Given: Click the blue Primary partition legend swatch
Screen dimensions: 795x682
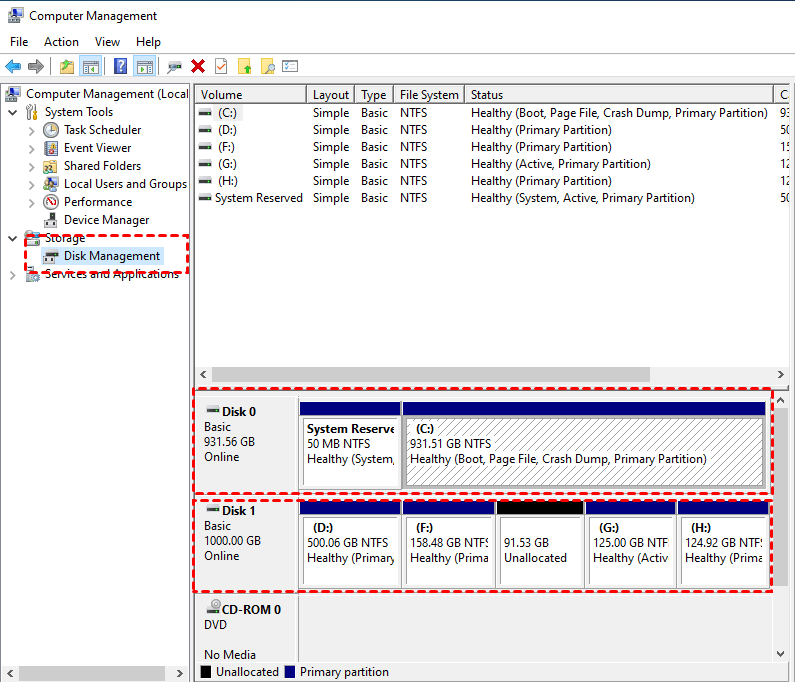Looking at the screenshot, I should (290, 672).
